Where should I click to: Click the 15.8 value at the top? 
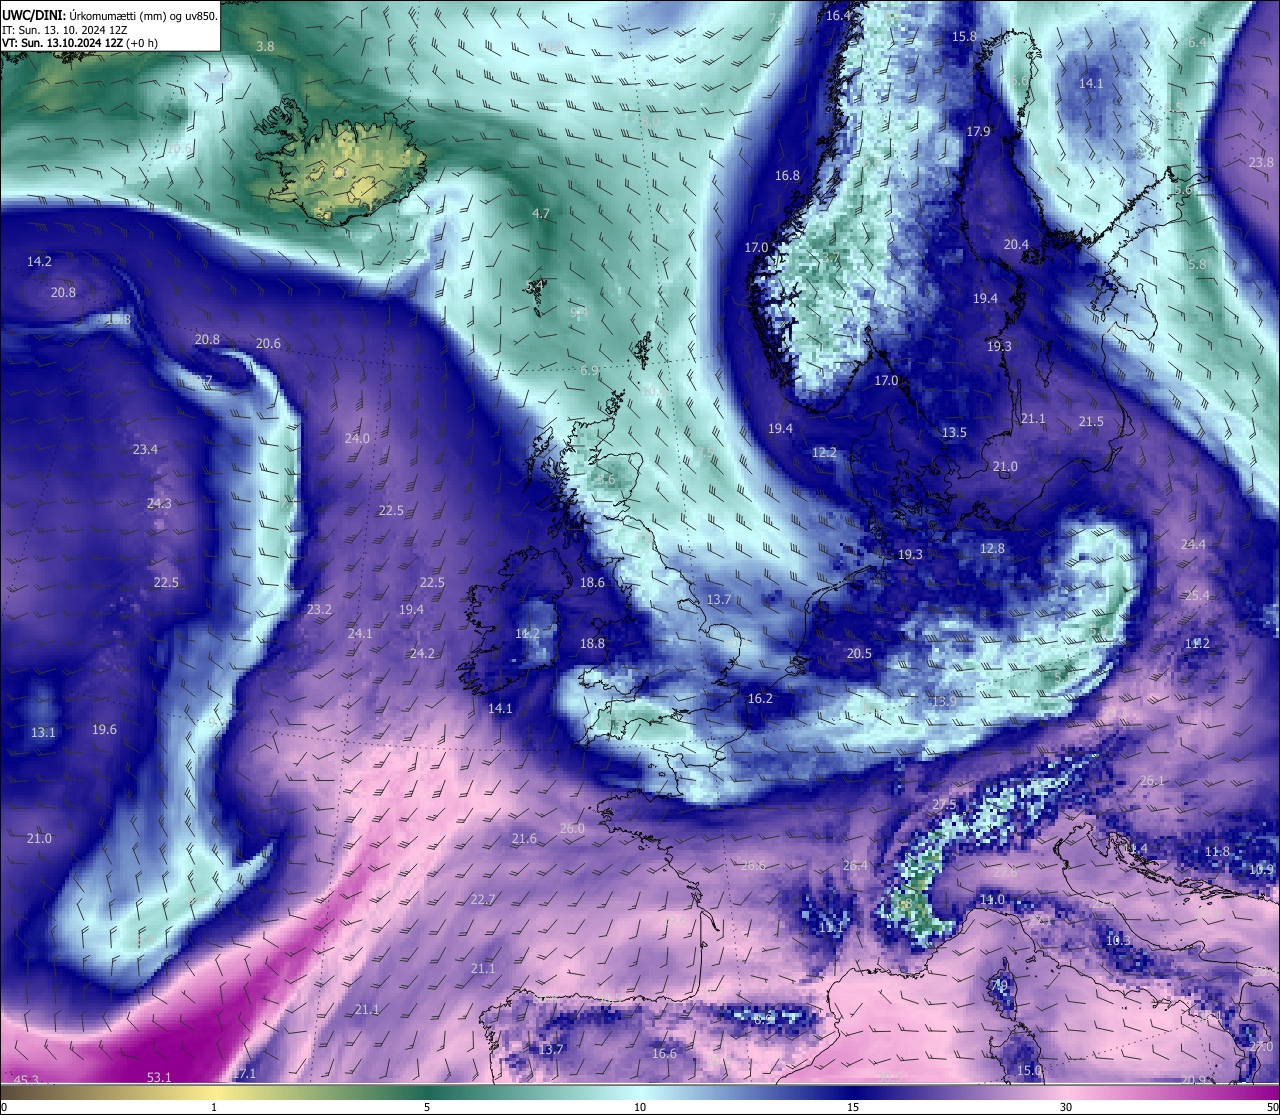click(x=964, y=36)
